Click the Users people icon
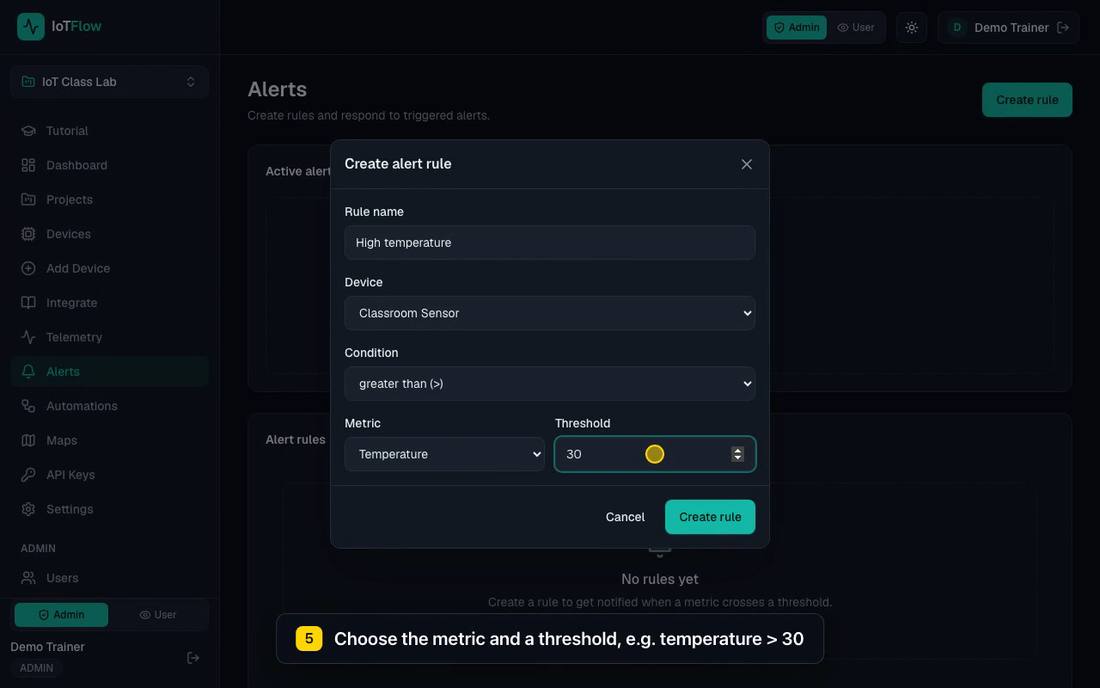Viewport: 1100px width, 688px height. 28,578
